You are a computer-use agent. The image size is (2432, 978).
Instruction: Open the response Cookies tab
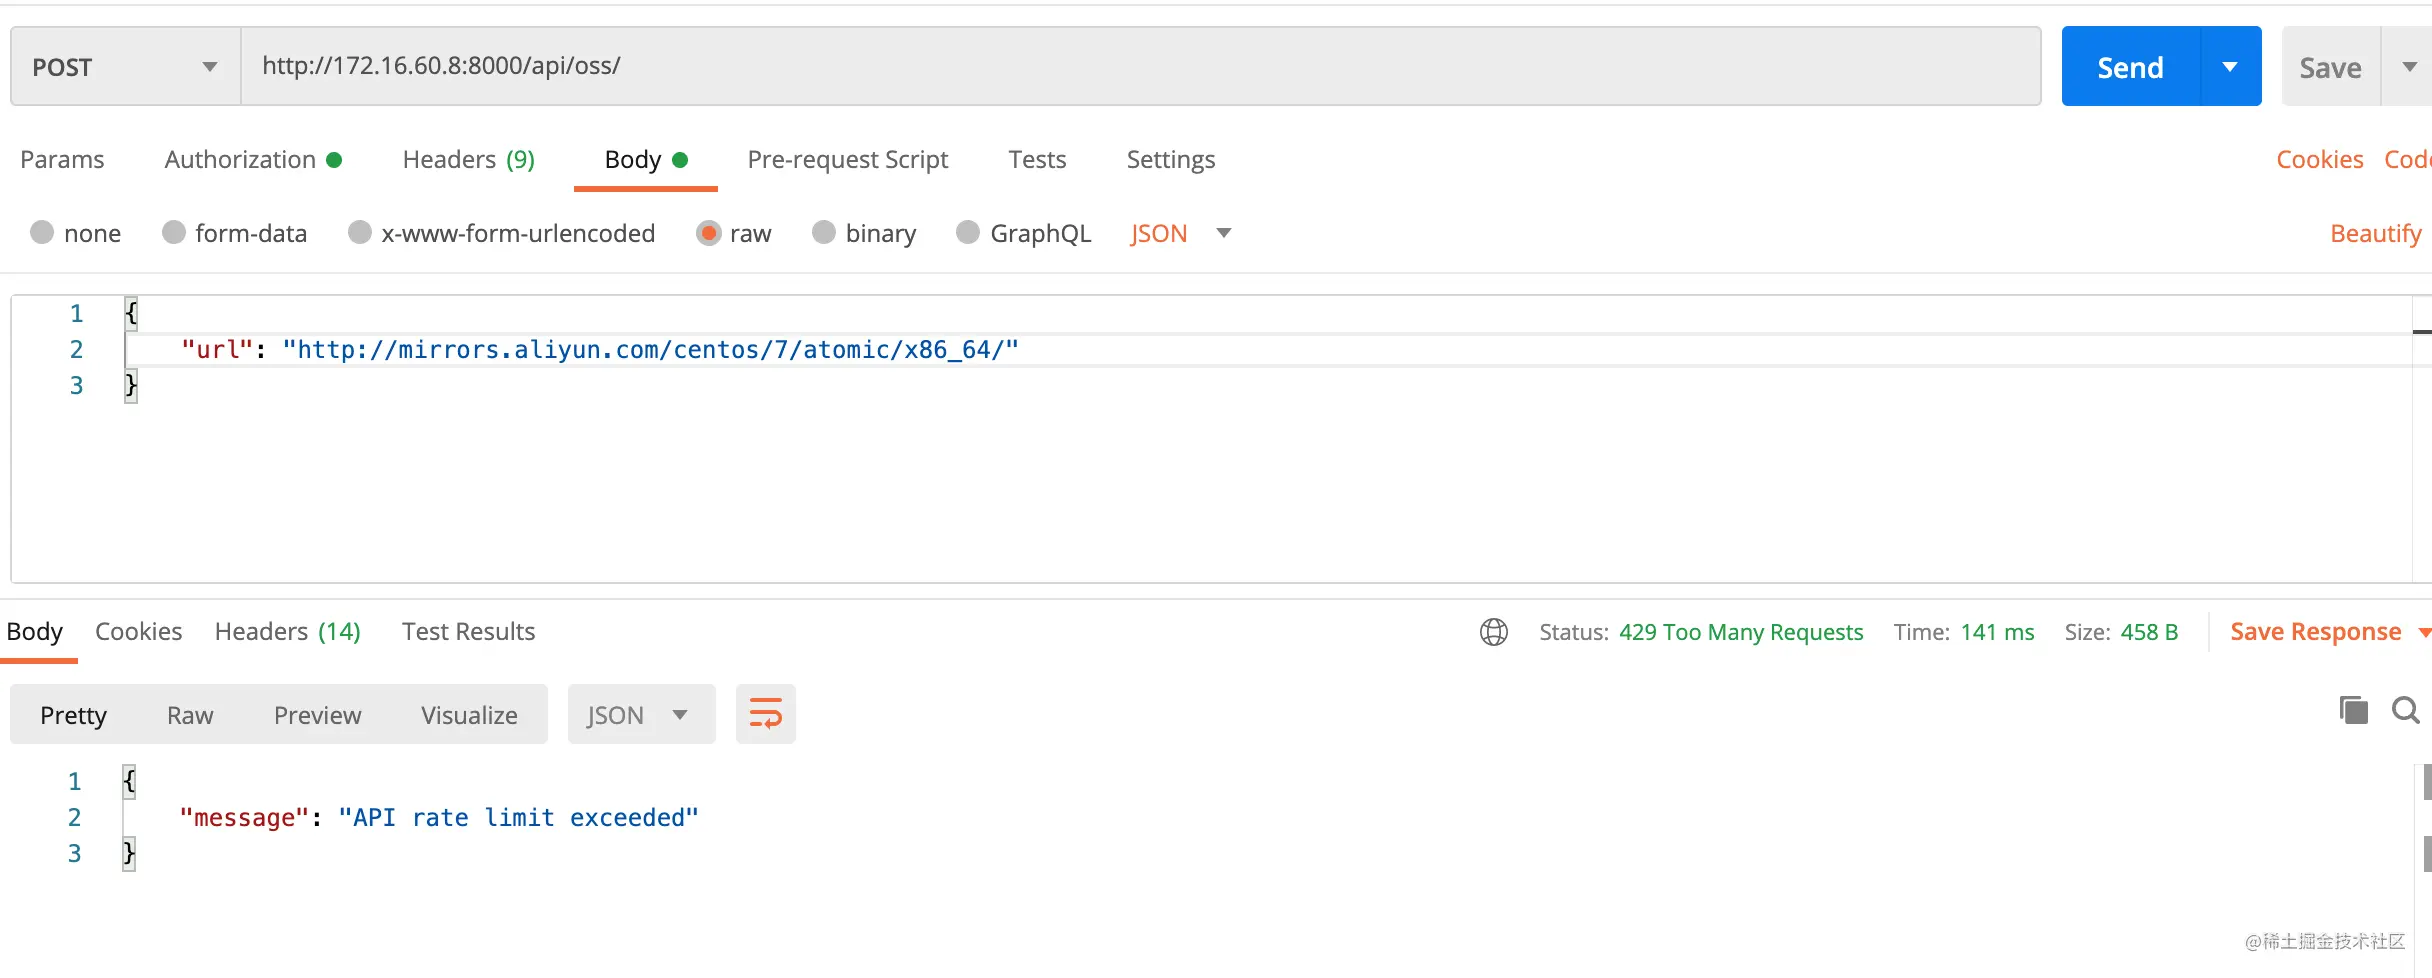[138, 631]
